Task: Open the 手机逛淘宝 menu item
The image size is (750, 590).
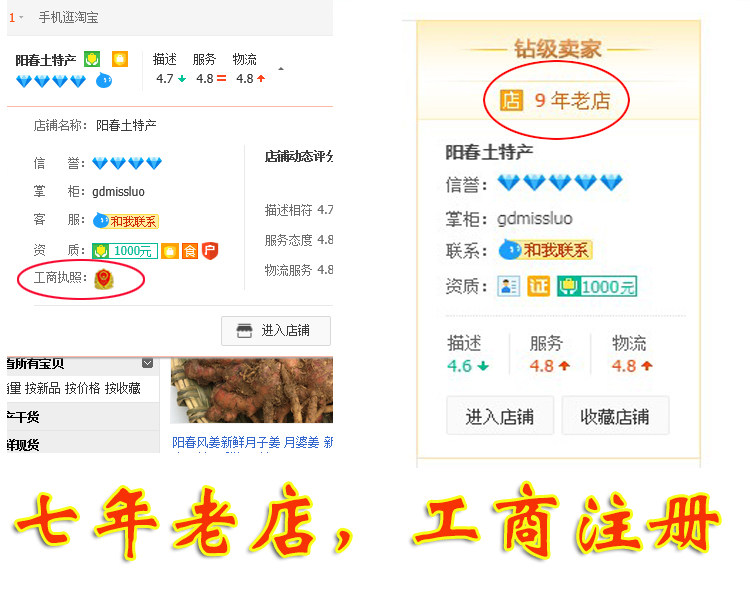Action: 68,18
